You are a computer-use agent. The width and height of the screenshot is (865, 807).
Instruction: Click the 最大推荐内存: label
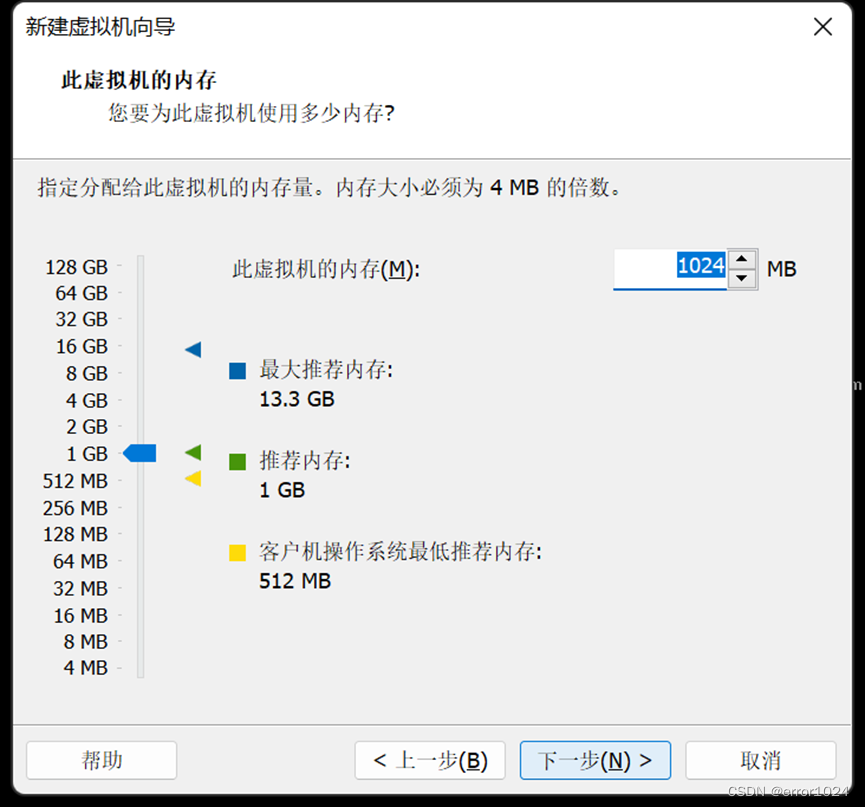pyautogui.click(x=326, y=370)
